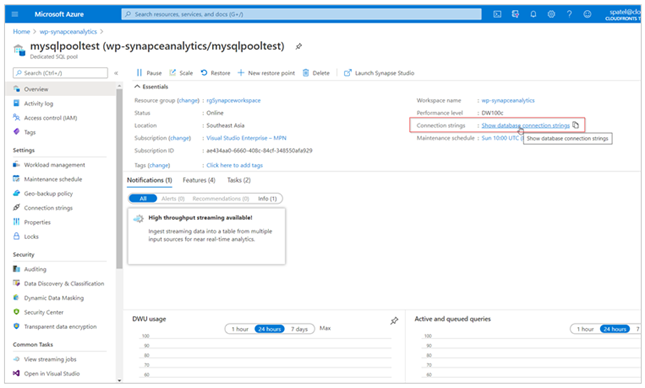645x388 pixels.
Task: Open the help question mark icon
Action: pyautogui.click(x=569, y=14)
